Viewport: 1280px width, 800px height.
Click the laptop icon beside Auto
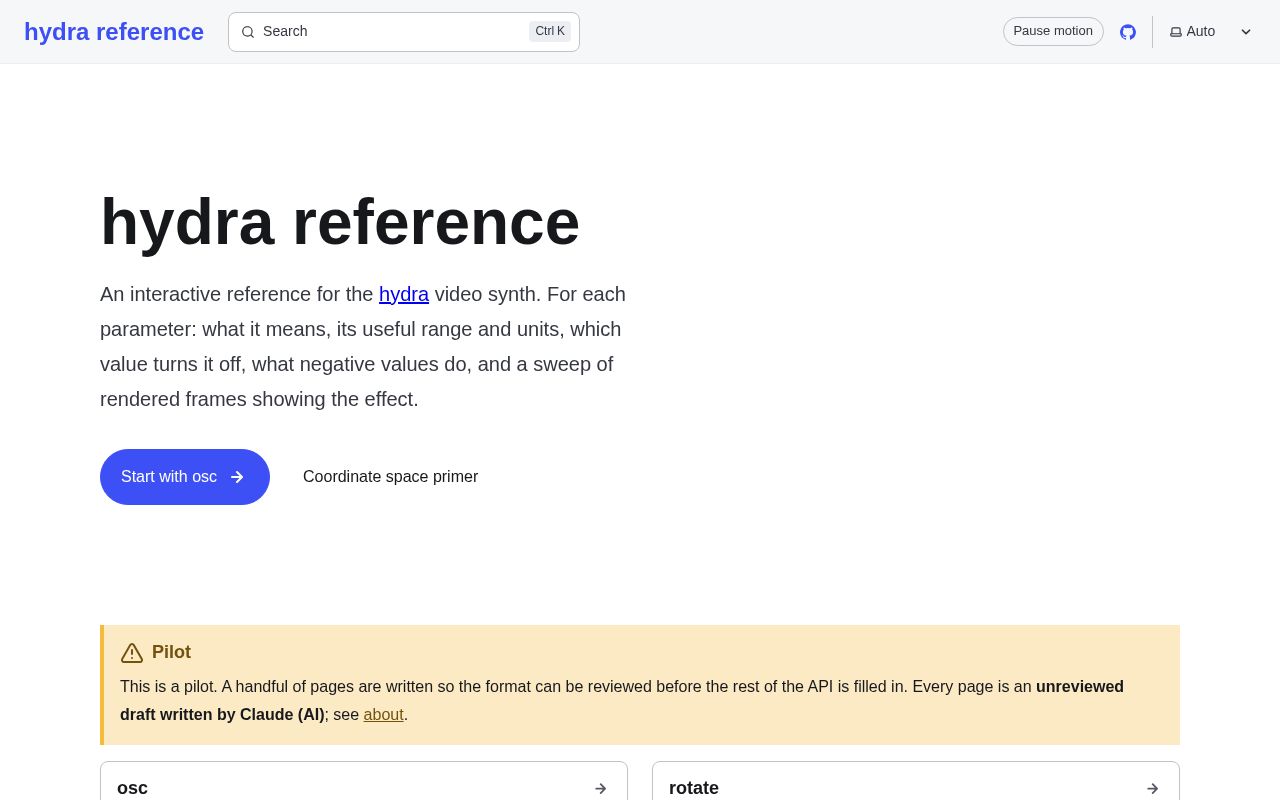point(1176,32)
